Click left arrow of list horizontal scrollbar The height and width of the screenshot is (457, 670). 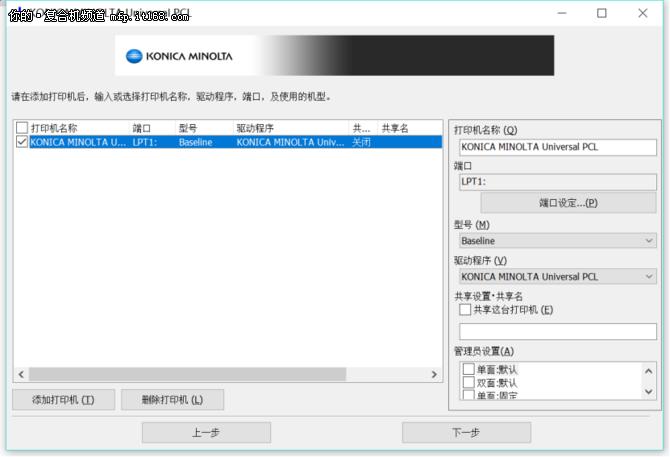[x=21, y=375]
